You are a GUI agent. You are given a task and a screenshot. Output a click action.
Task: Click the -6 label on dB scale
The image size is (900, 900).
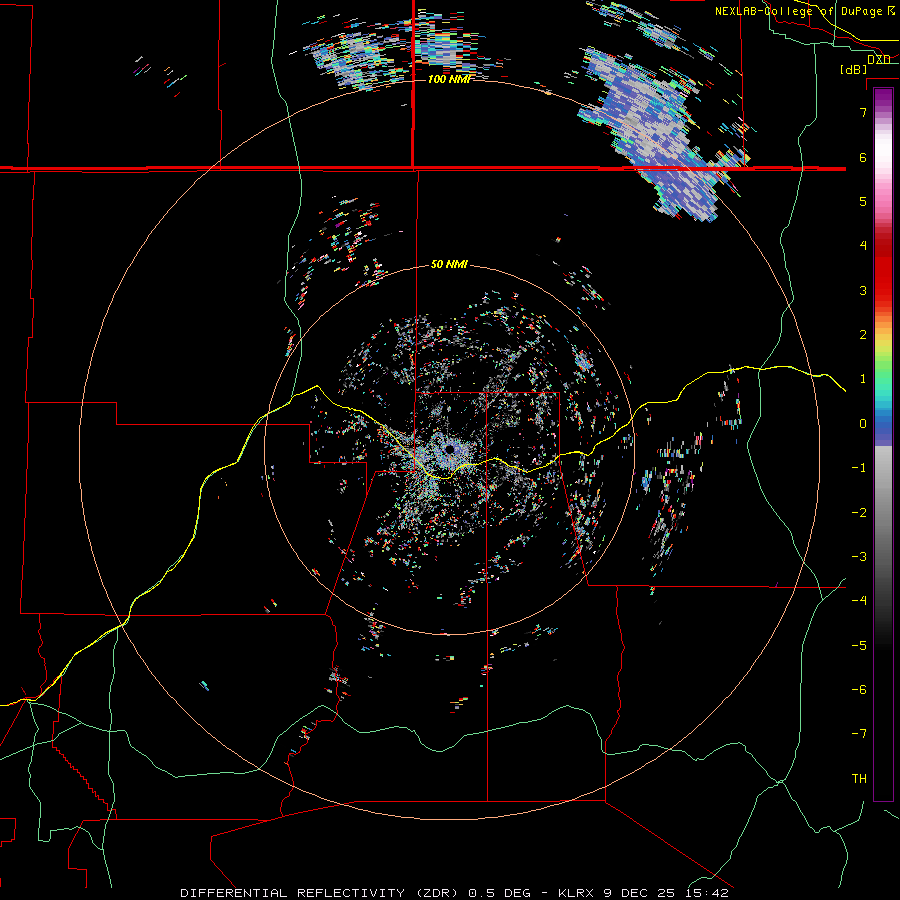click(x=859, y=690)
